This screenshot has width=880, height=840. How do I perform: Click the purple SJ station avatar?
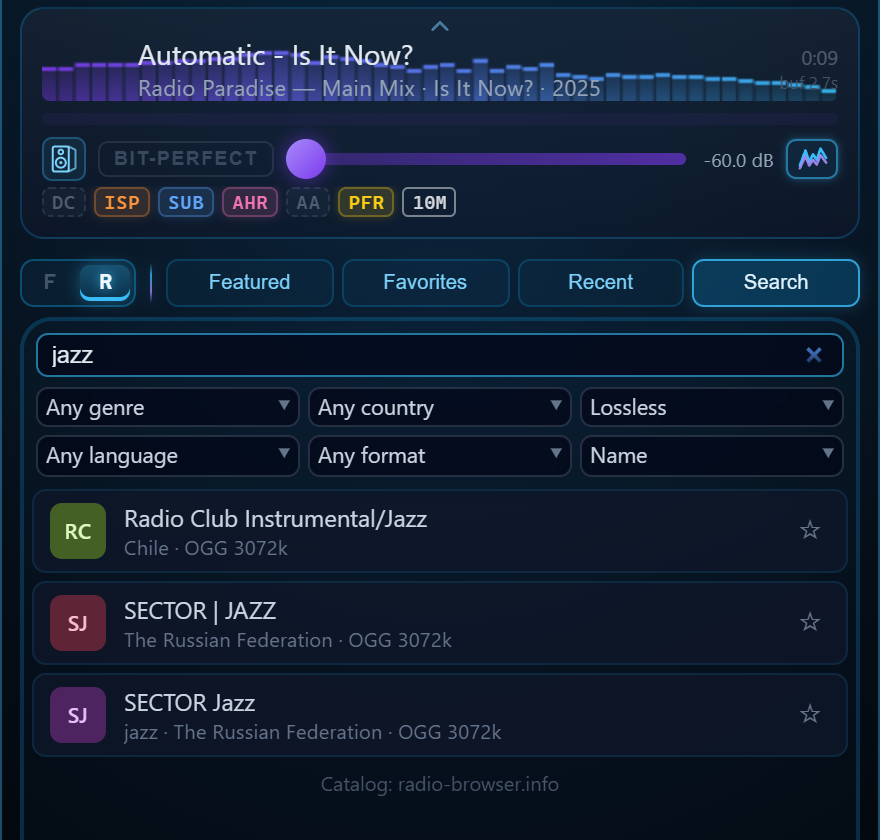78,715
